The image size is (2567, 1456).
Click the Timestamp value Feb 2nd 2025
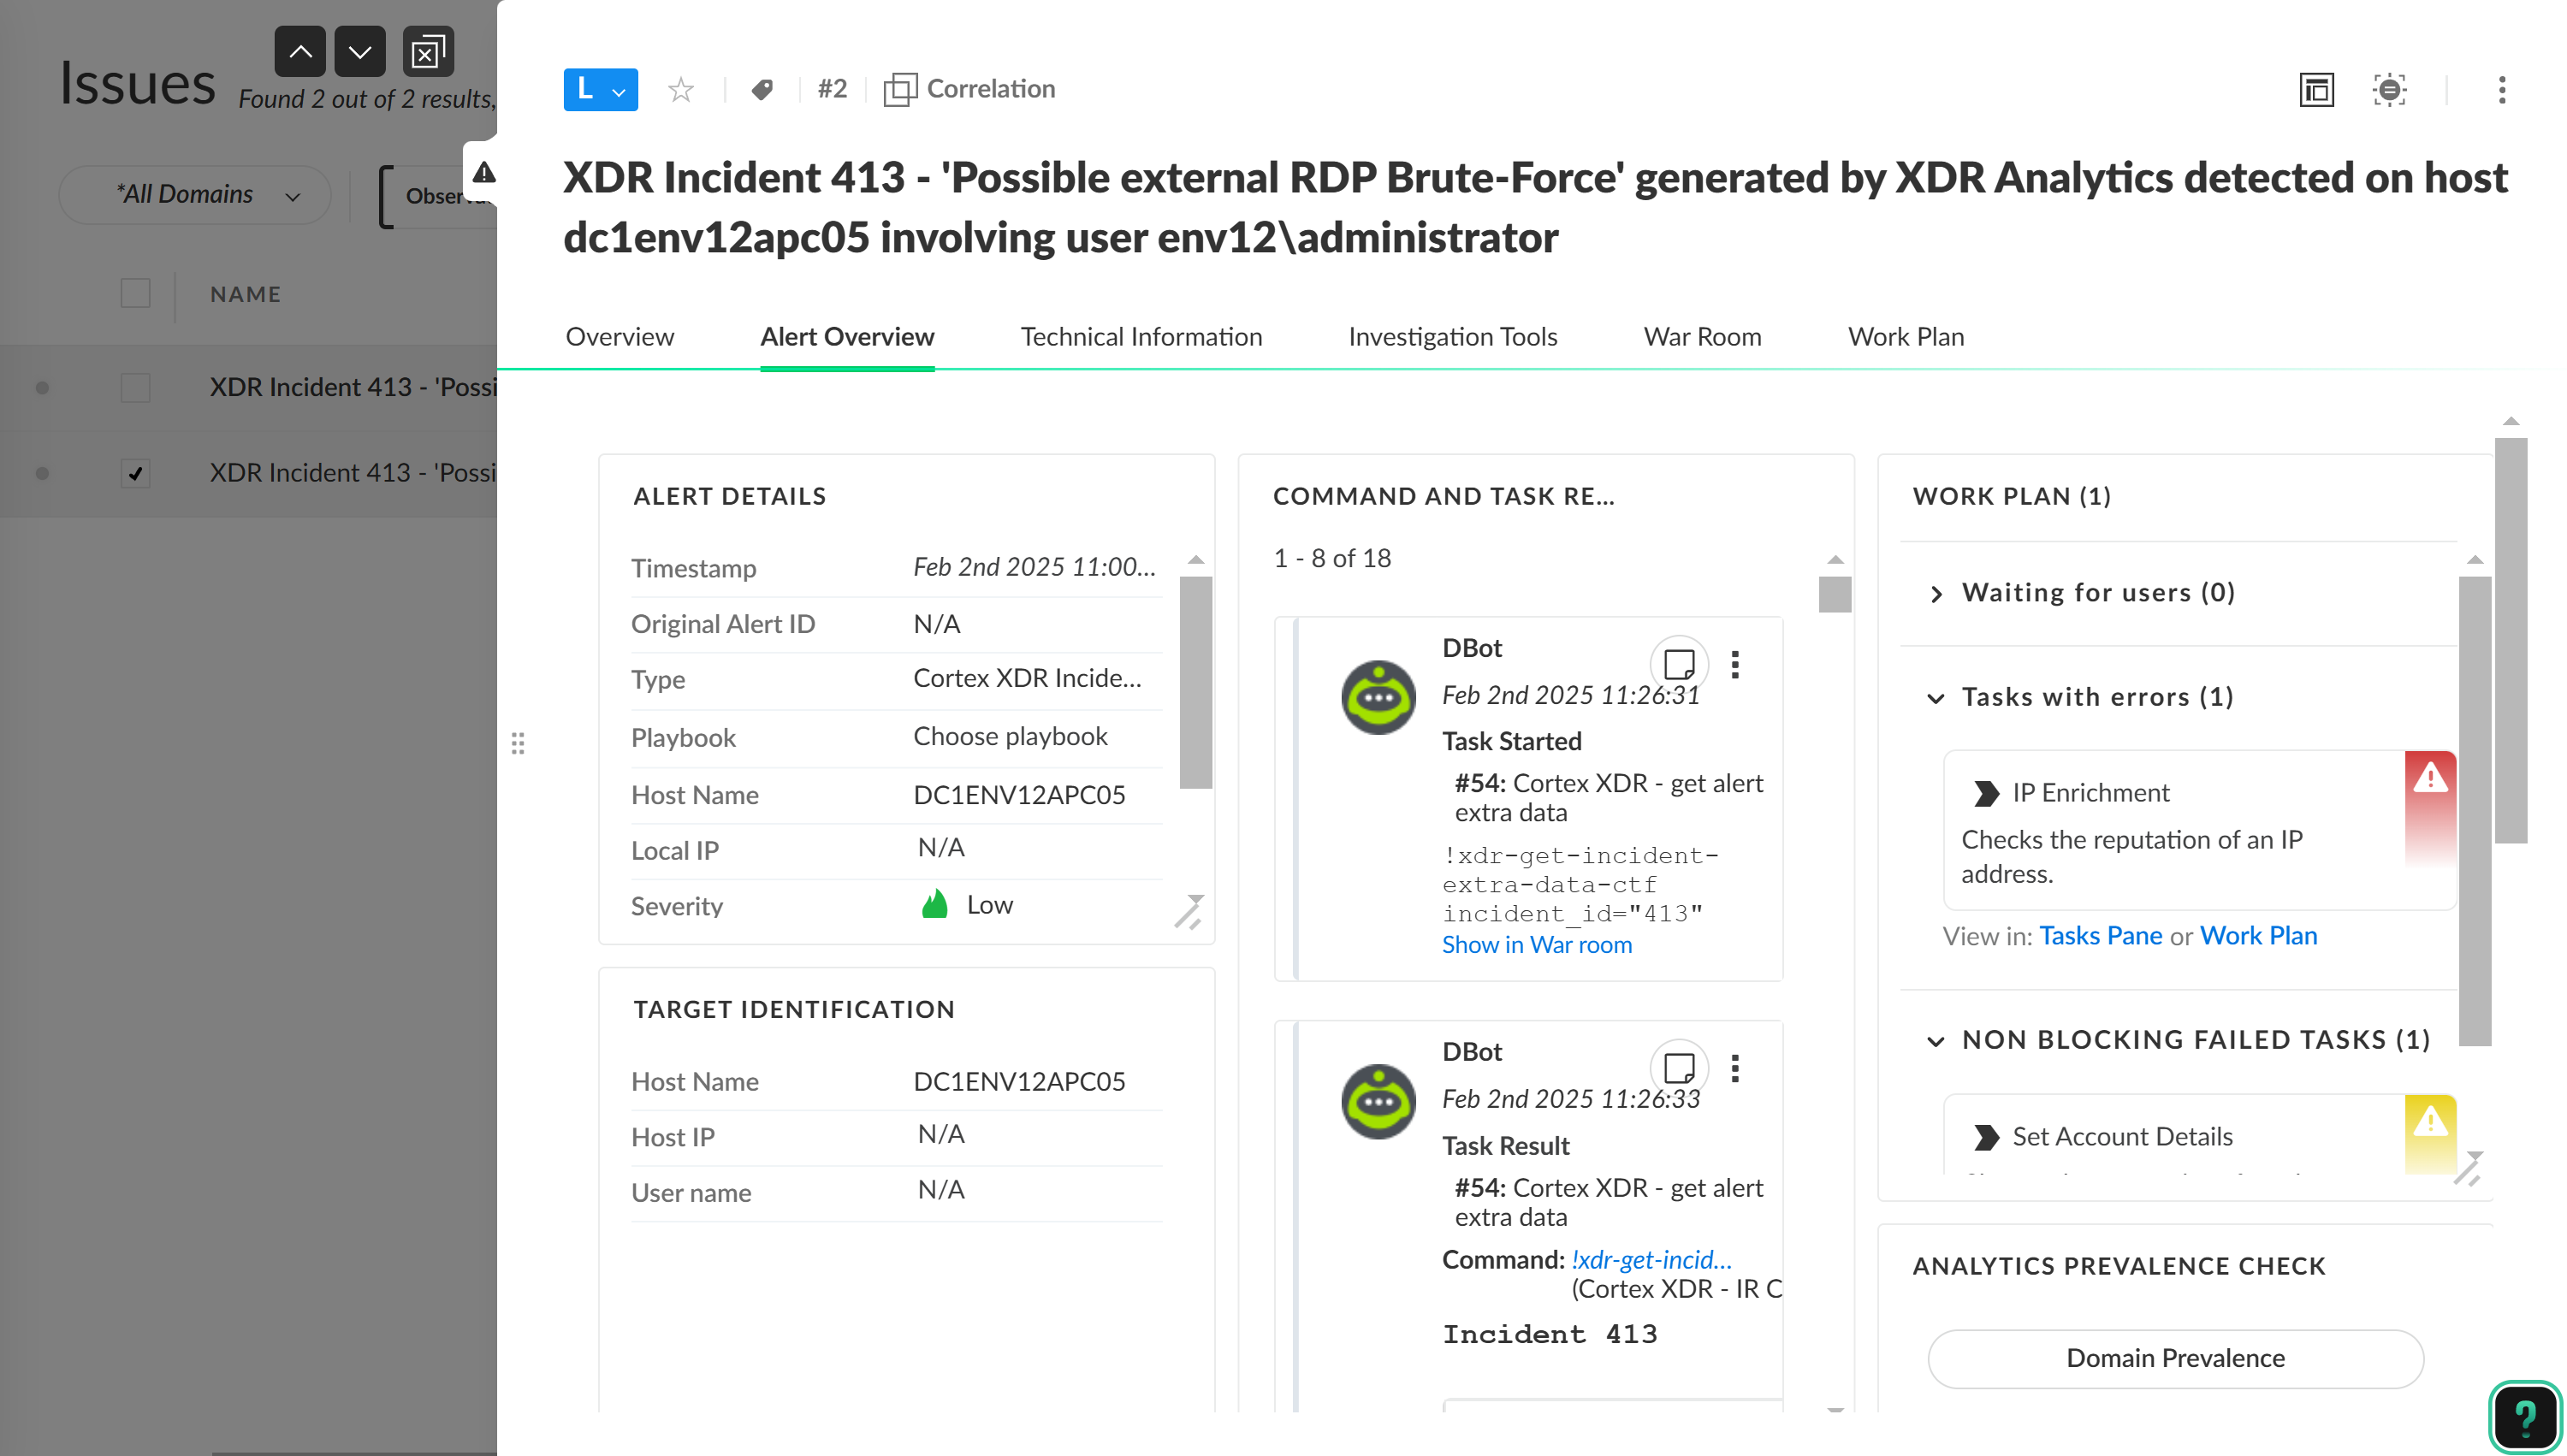tap(1034, 567)
